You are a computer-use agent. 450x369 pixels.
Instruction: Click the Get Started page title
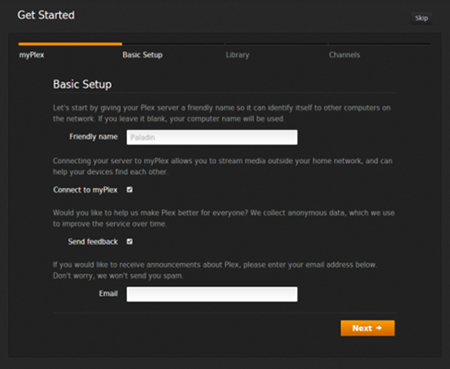point(46,15)
